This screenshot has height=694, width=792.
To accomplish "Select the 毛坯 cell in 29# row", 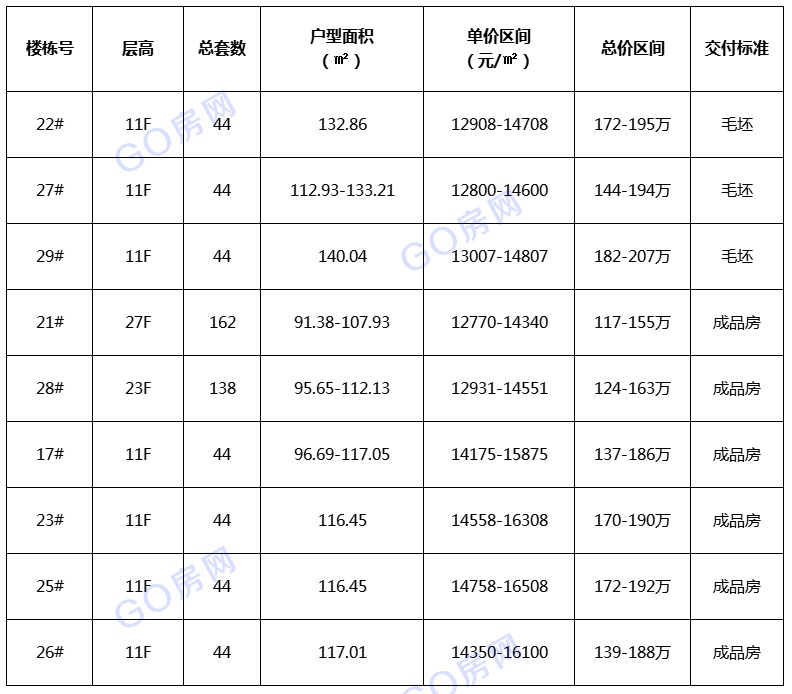I will tap(737, 257).
